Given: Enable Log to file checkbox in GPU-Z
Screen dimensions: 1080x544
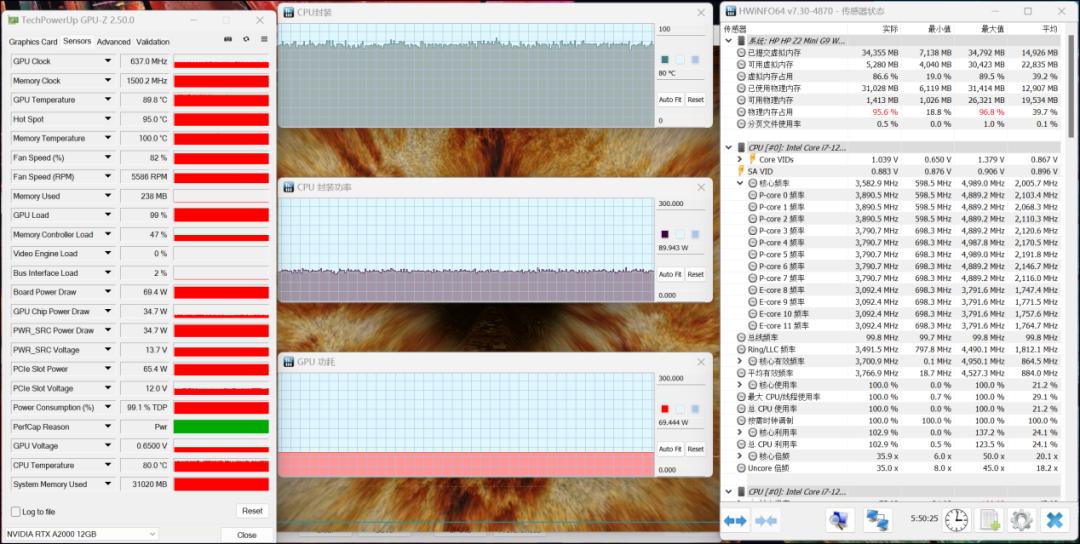Looking at the screenshot, I should click(x=15, y=512).
